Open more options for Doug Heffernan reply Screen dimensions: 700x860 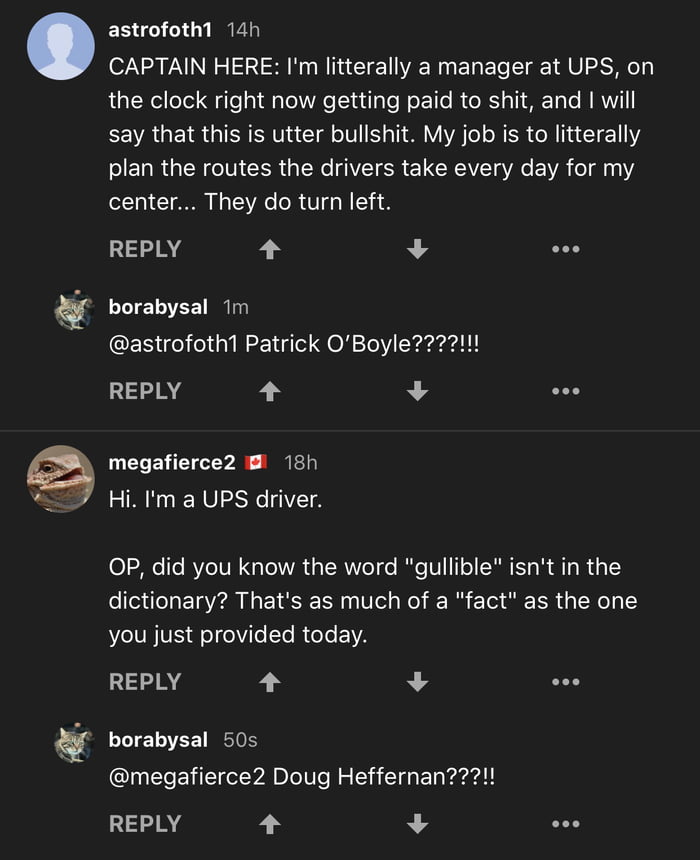[x=565, y=824]
